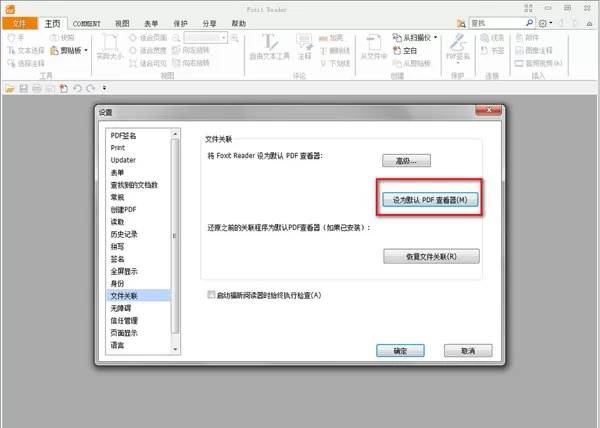Click the folder search icon beside find box
The width and height of the screenshot is (600, 428).
pos(461,24)
